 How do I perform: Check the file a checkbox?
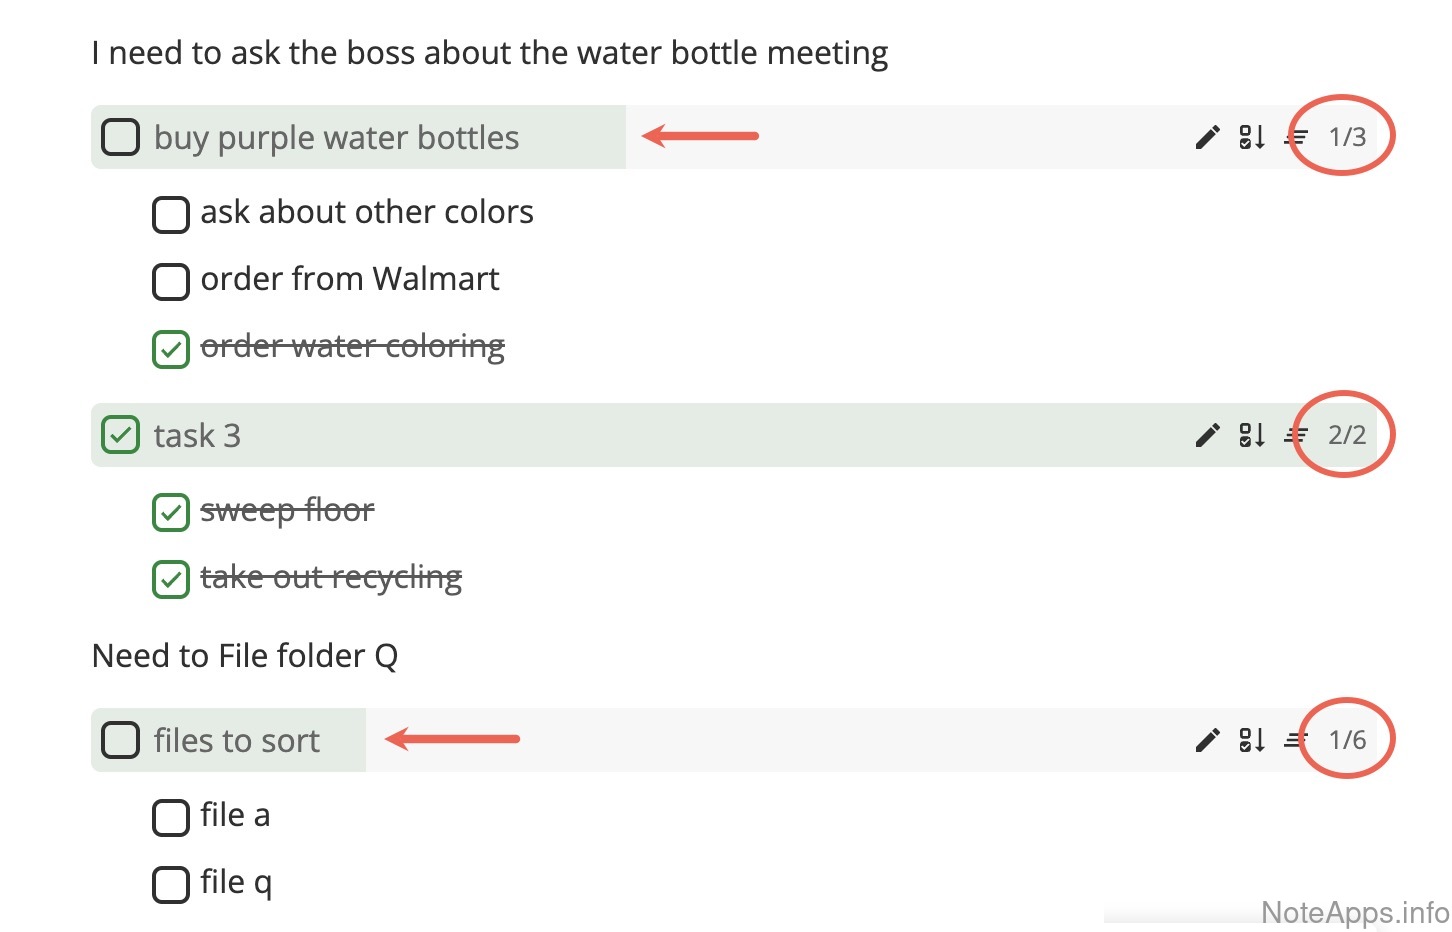click(170, 817)
